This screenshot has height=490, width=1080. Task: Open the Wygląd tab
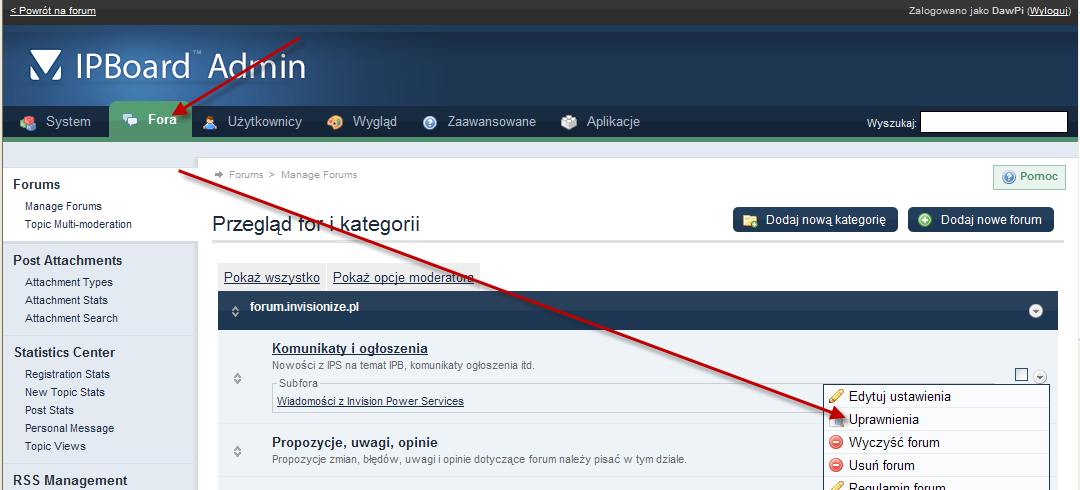(x=362, y=122)
